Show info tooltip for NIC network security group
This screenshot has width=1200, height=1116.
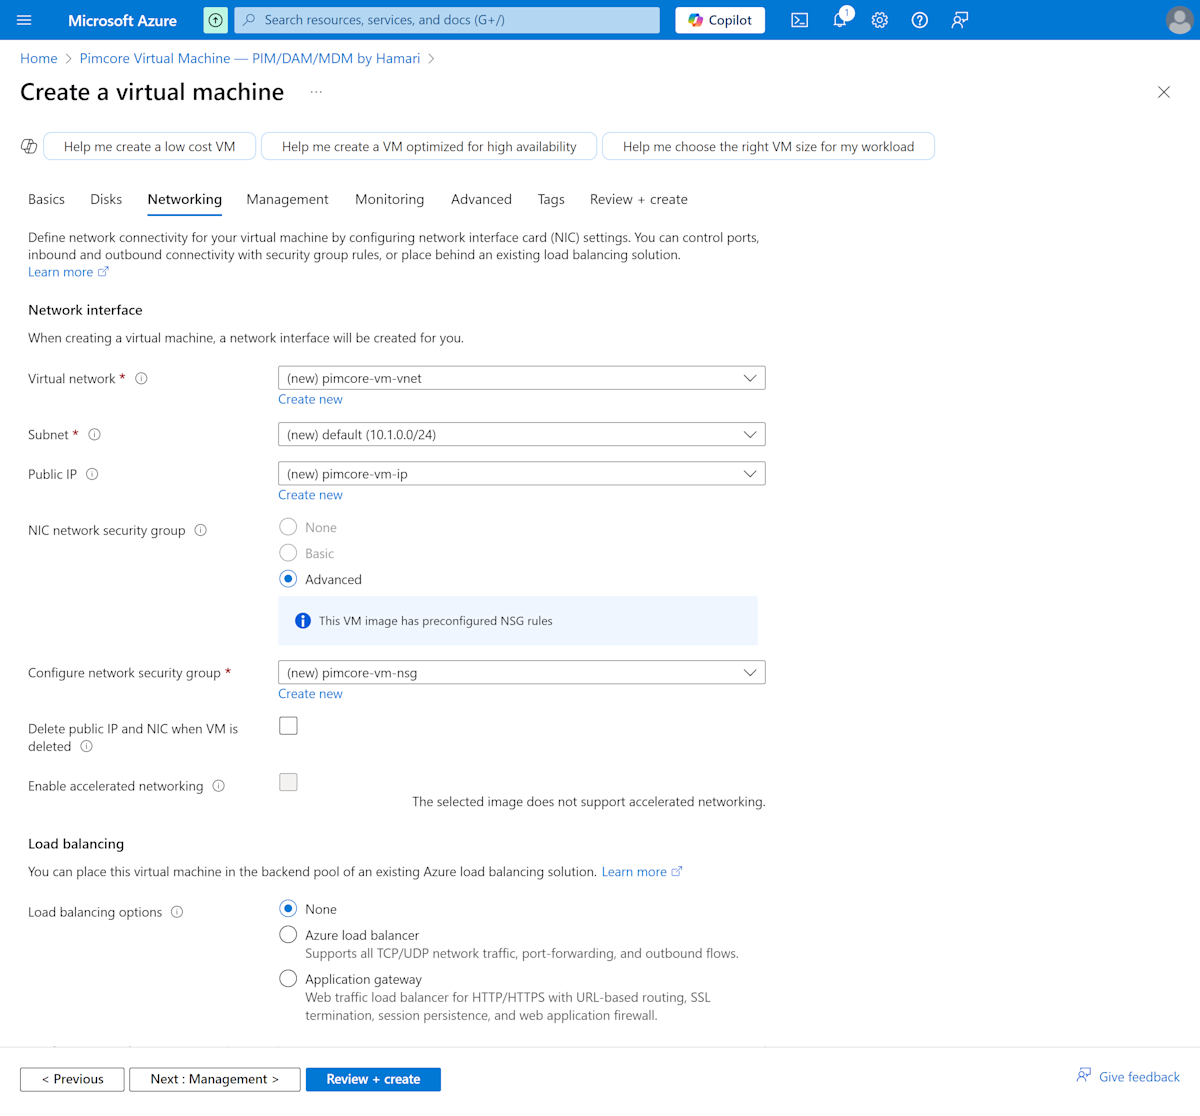coord(200,531)
